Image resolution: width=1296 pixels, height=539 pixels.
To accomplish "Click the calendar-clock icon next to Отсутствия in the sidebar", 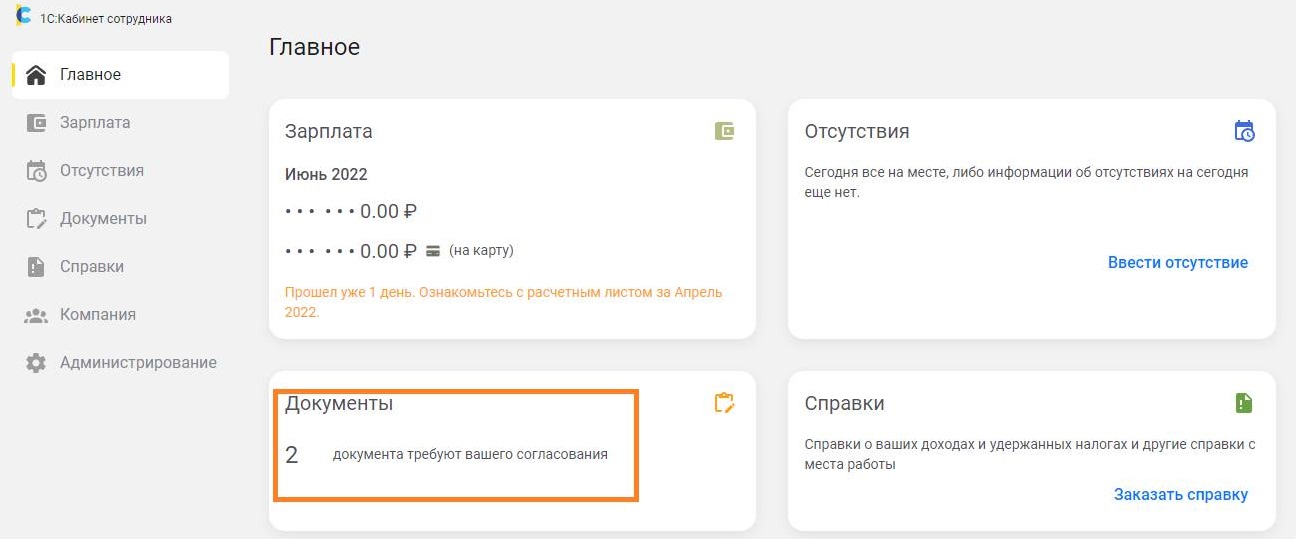I will pos(36,171).
